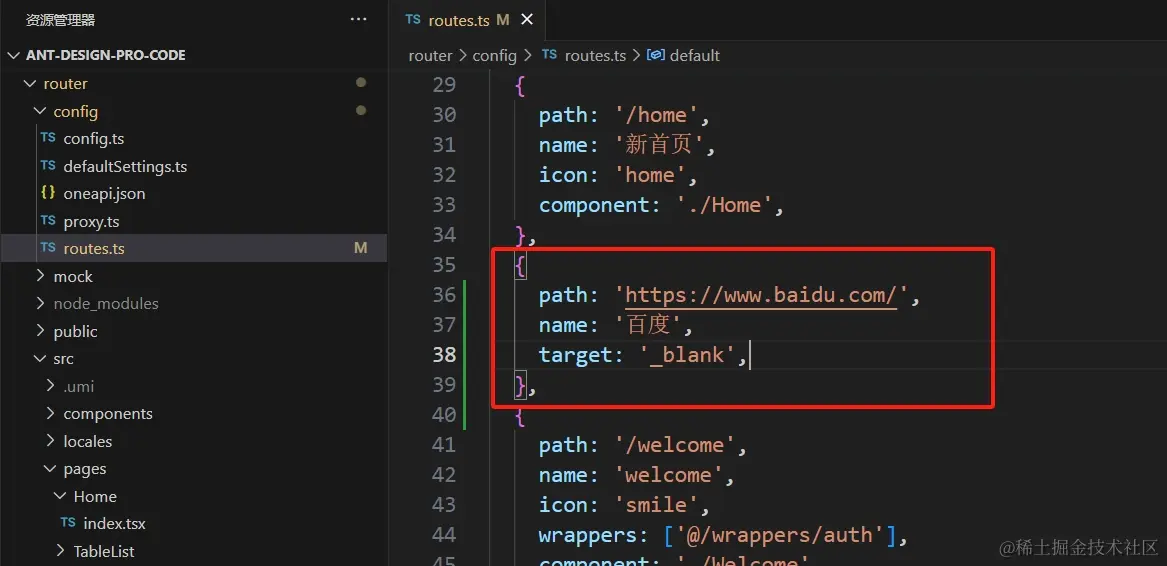This screenshot has width=1167, height=566.
Task: Open config.ts in the explorer
Action: (94, 139)
